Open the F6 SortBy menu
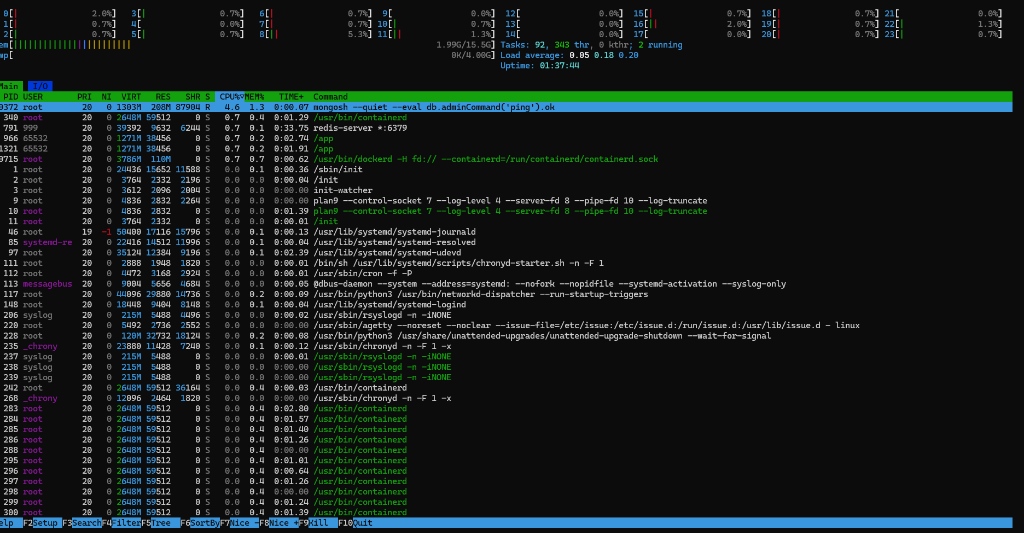This screenshot has width=1024, height=533. pyautogui.click(x=199, y=523)
